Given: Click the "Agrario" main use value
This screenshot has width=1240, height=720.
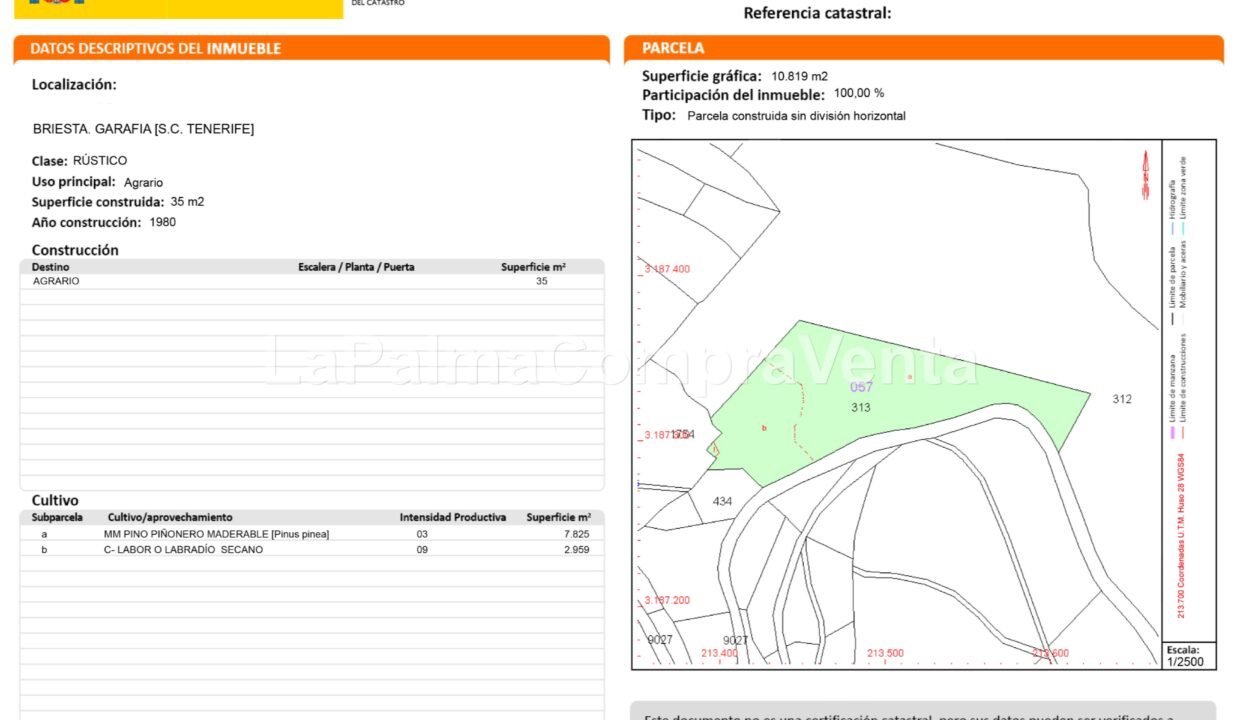Looking at the screenshot, I should 143,182.
